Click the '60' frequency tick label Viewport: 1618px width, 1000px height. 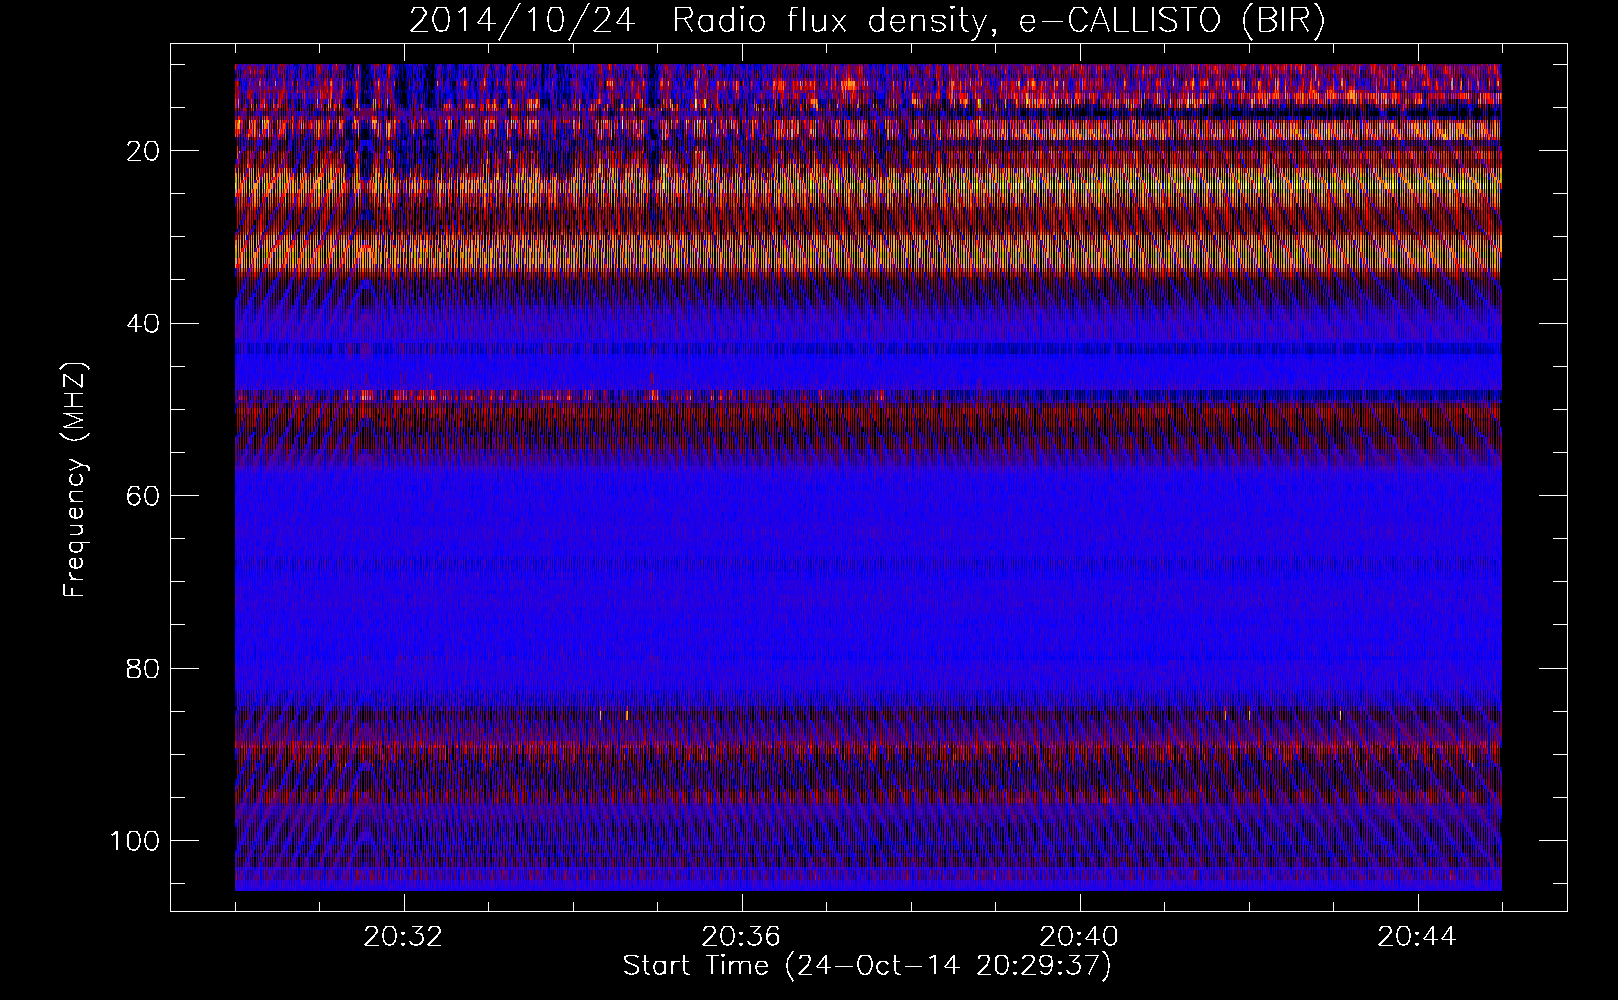(x=142, y=495)
